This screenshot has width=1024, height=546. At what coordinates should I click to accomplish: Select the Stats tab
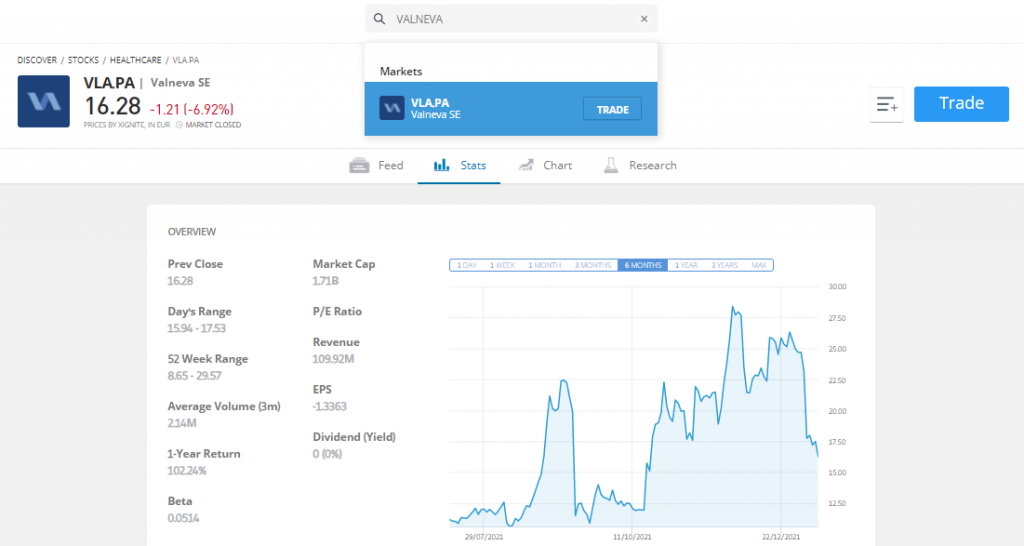(459, 166)
